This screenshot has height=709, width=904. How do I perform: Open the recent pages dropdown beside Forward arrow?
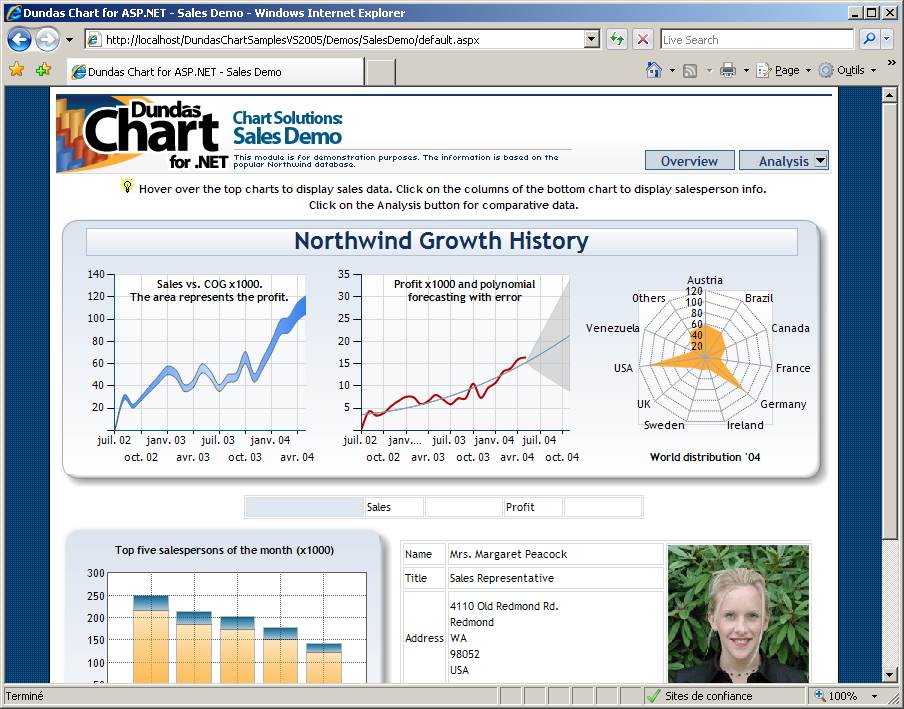click(69, 40)
